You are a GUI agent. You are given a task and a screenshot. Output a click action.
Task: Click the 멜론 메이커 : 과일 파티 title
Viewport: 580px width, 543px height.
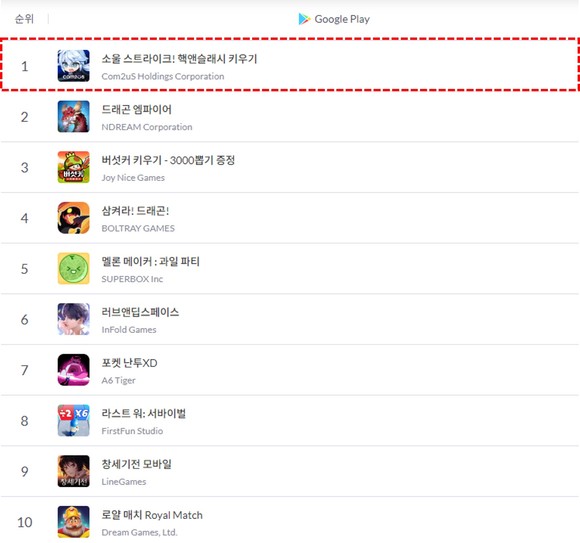151,262
